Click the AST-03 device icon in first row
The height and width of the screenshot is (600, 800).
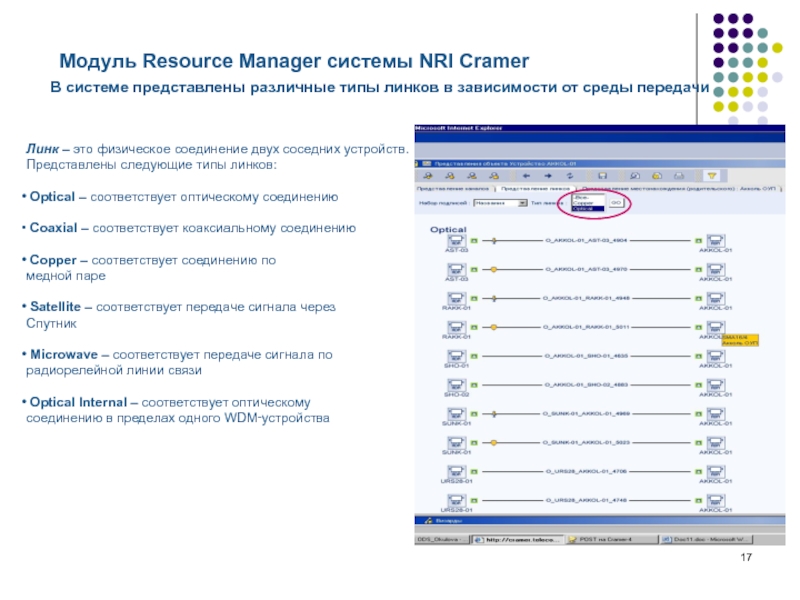455,241
